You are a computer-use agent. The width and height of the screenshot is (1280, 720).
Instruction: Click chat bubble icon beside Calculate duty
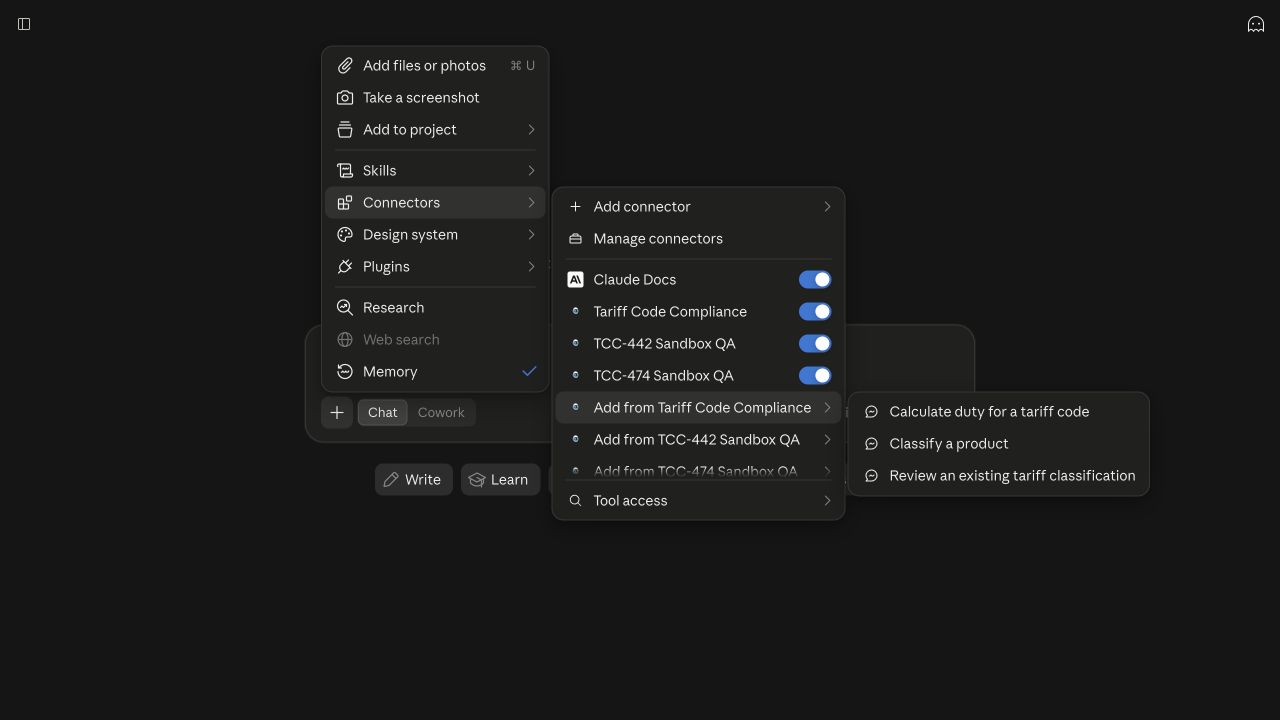[x=871, y=412]
